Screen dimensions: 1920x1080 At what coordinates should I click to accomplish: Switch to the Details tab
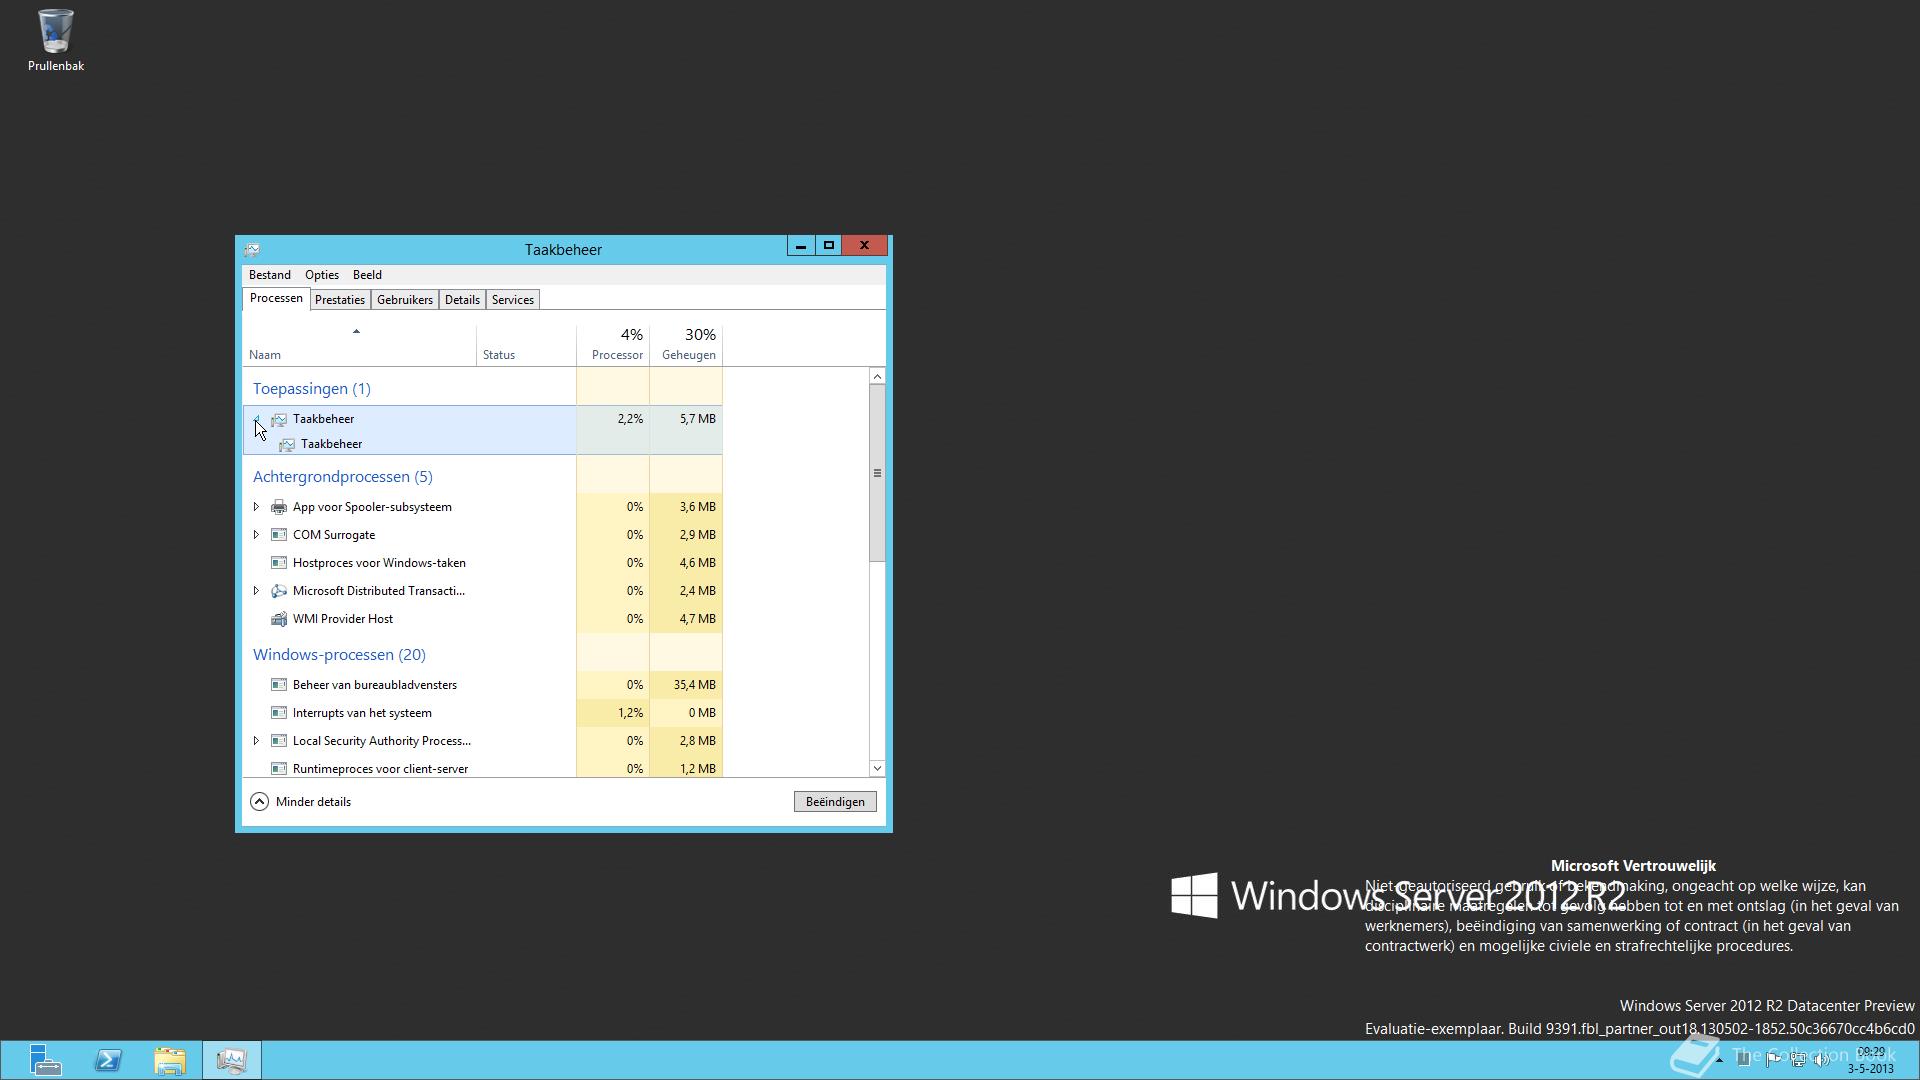coord(462,300)
